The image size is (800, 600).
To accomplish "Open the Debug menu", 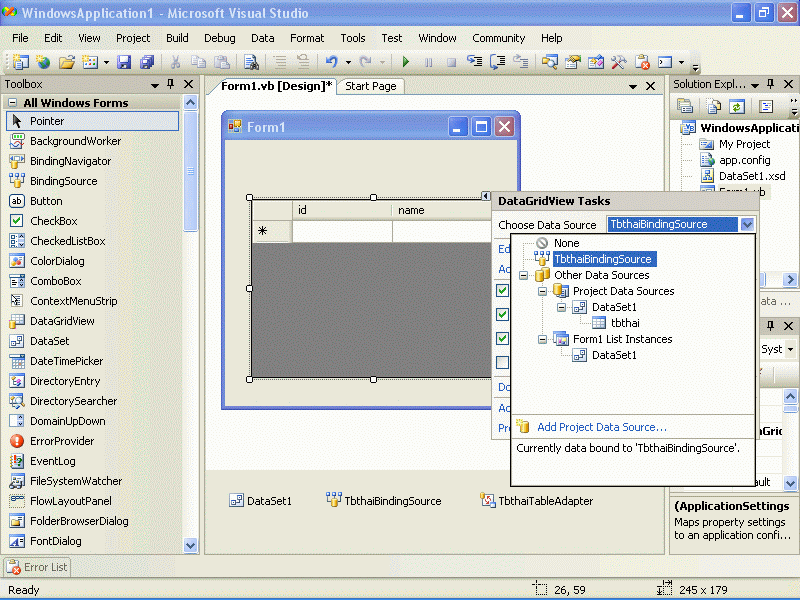I will (x=220, y=38).
